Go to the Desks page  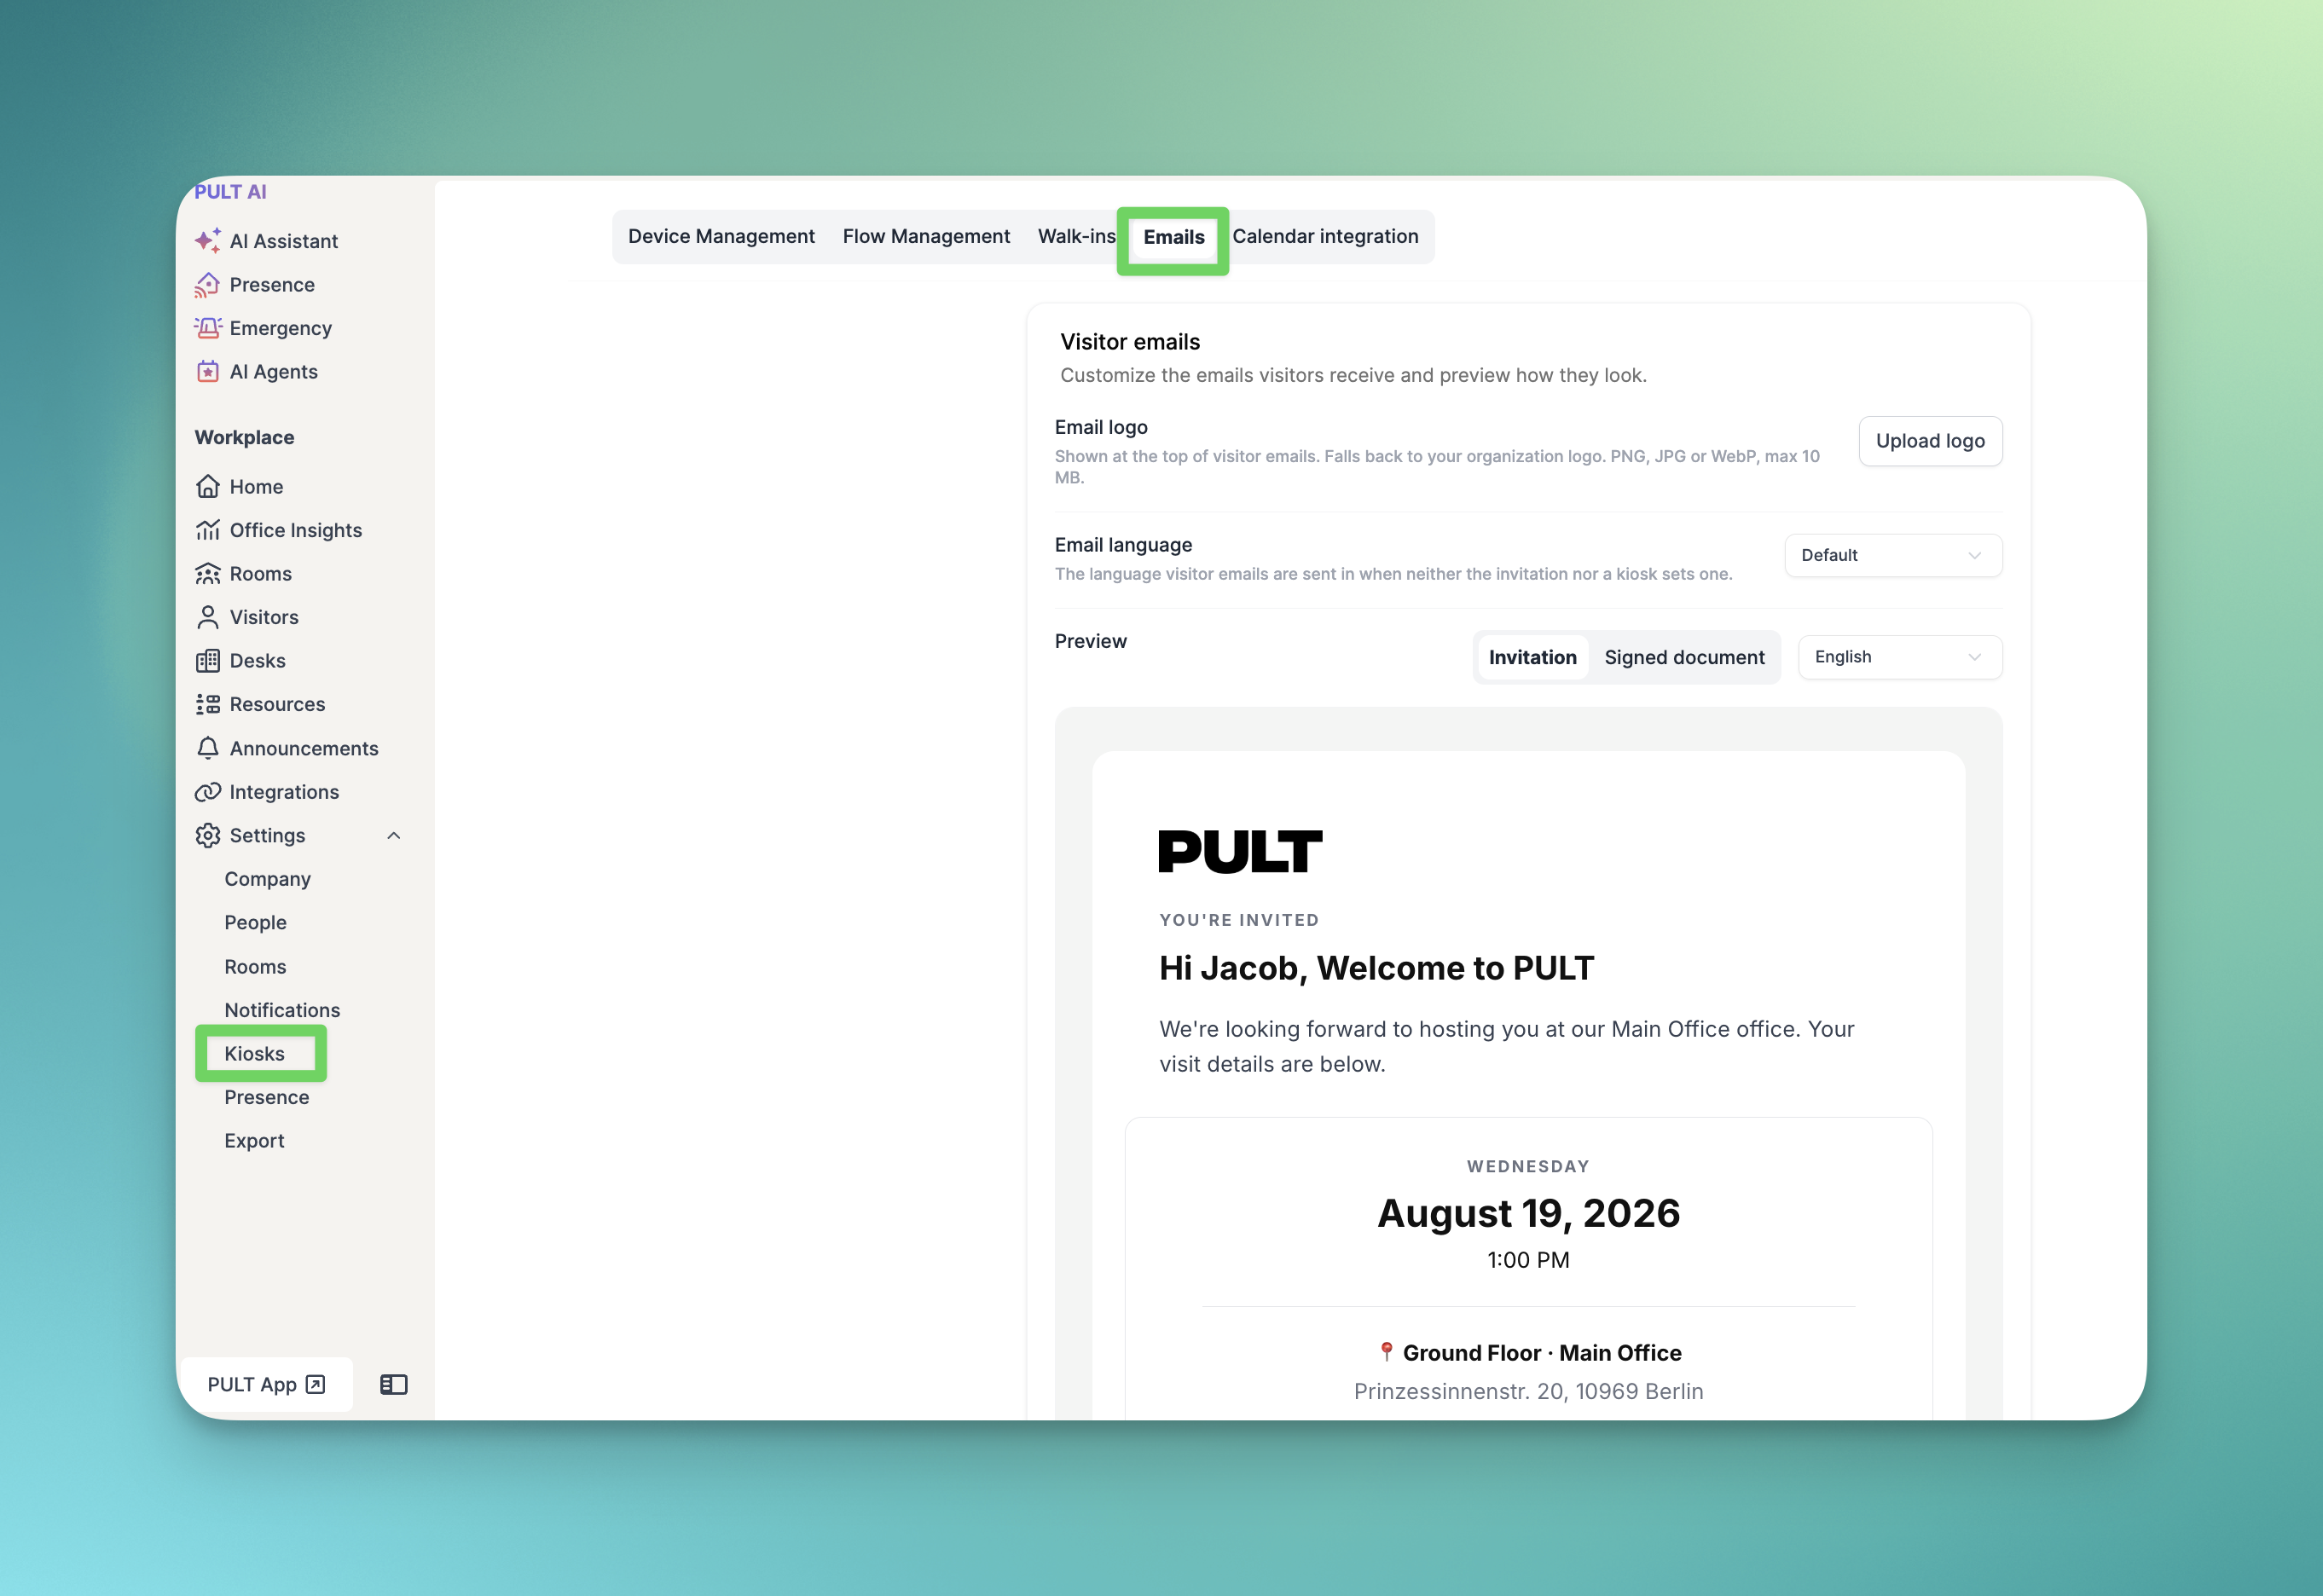258,661
